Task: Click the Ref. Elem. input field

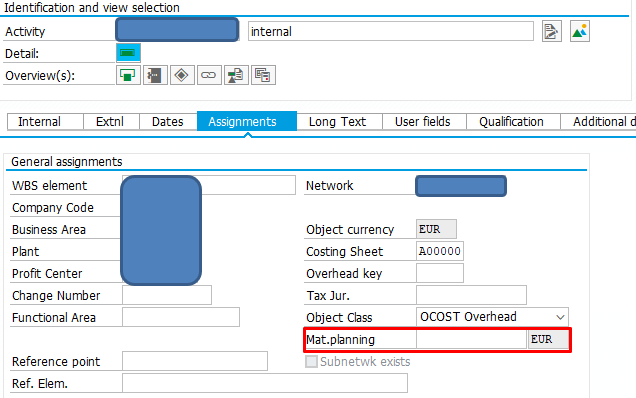Action: click(x=265, y=383)
